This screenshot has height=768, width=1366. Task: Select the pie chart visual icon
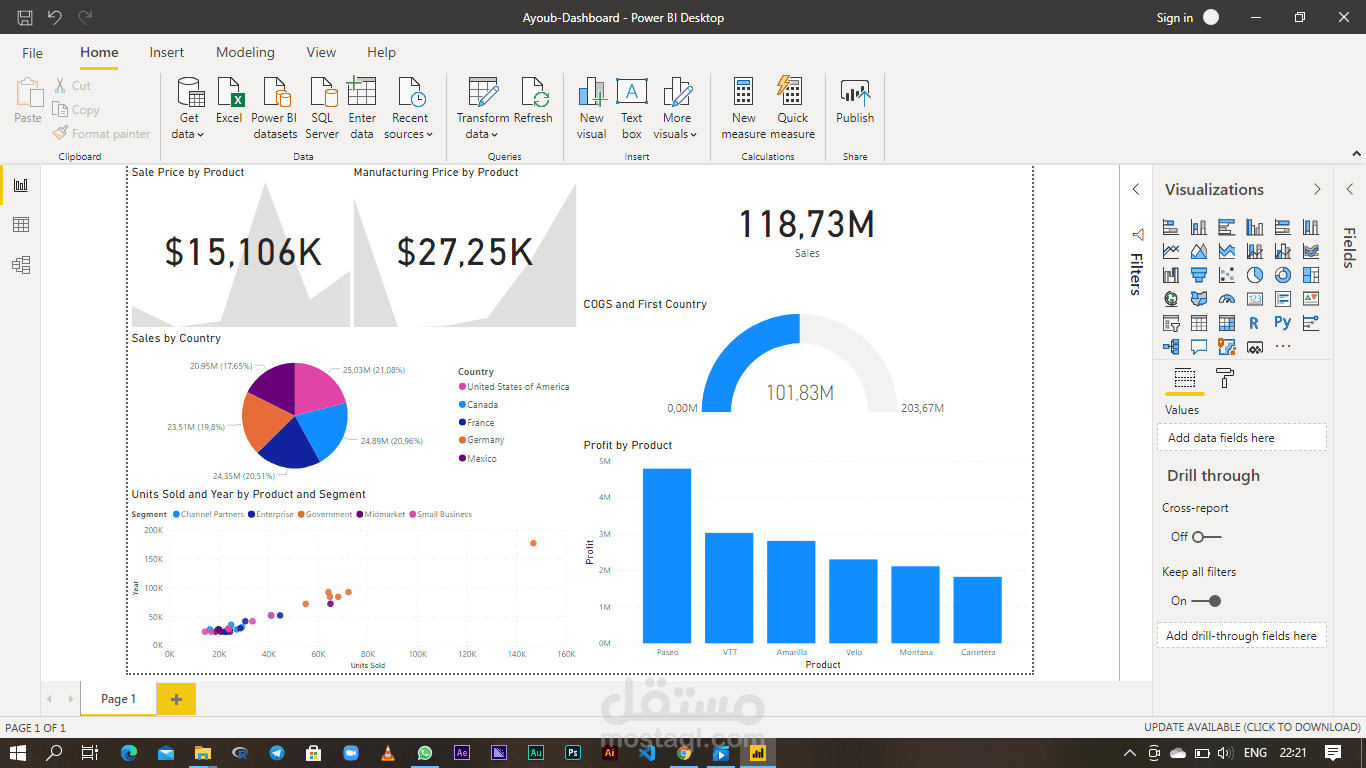(x=1255, y=275)
